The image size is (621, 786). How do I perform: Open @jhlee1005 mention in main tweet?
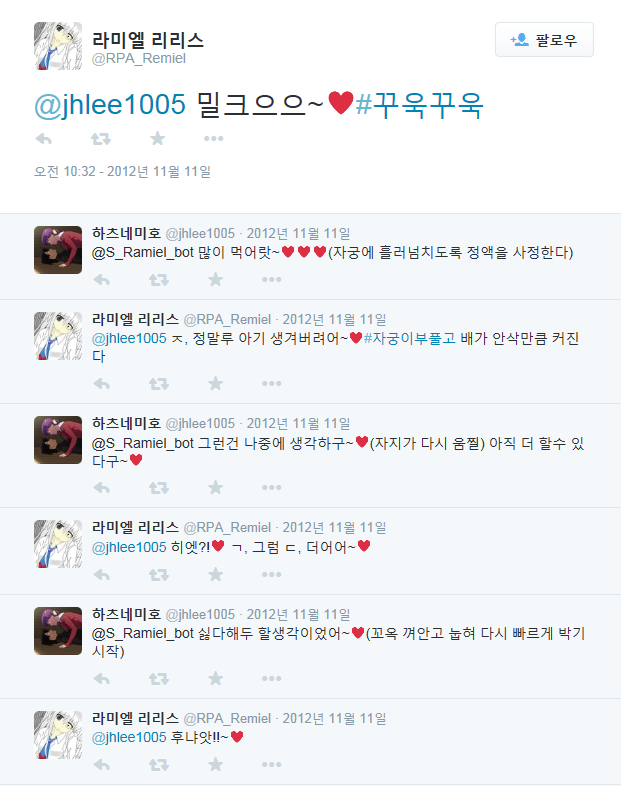[110, 105]
